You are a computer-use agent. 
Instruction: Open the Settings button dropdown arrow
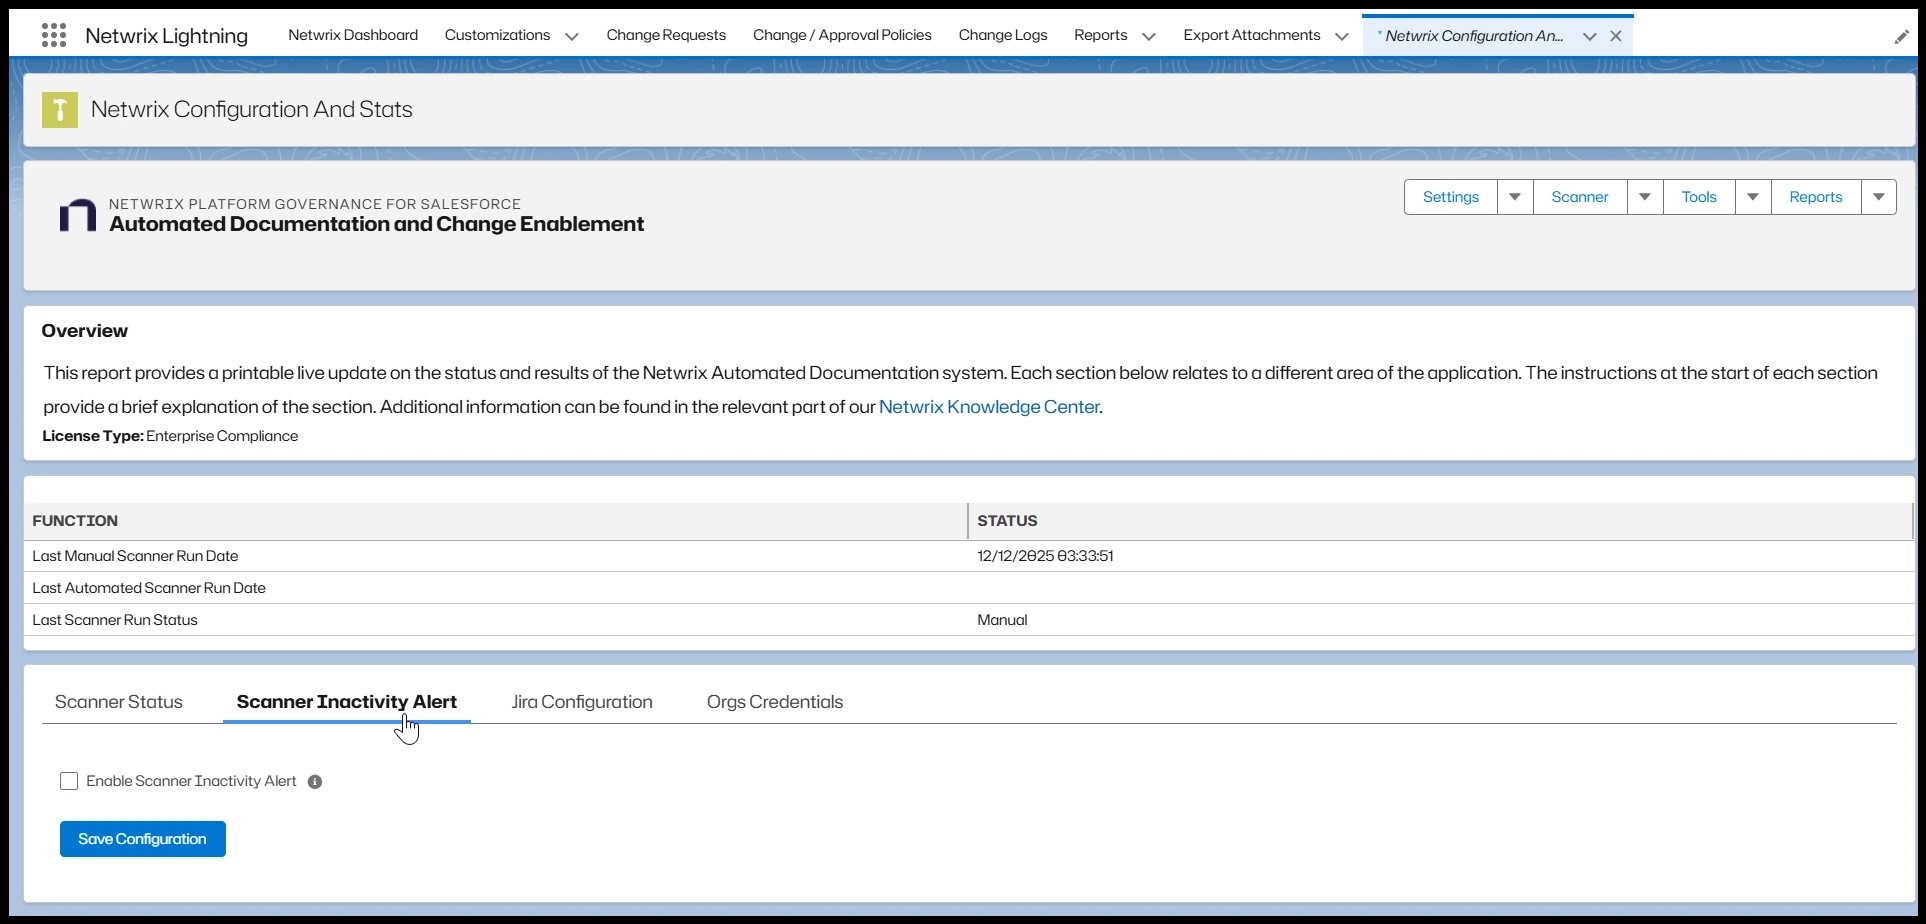[x=1515, y=197]
